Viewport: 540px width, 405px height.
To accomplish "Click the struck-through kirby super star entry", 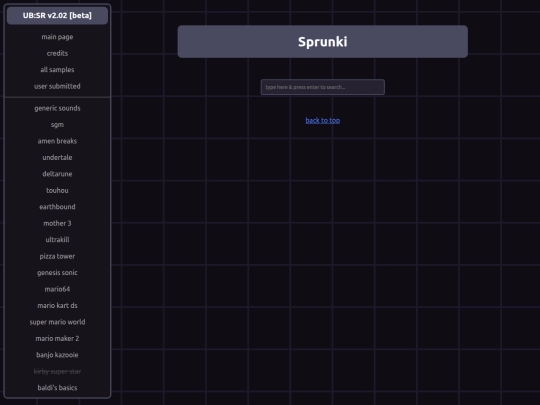I will (x=57, y=372).
